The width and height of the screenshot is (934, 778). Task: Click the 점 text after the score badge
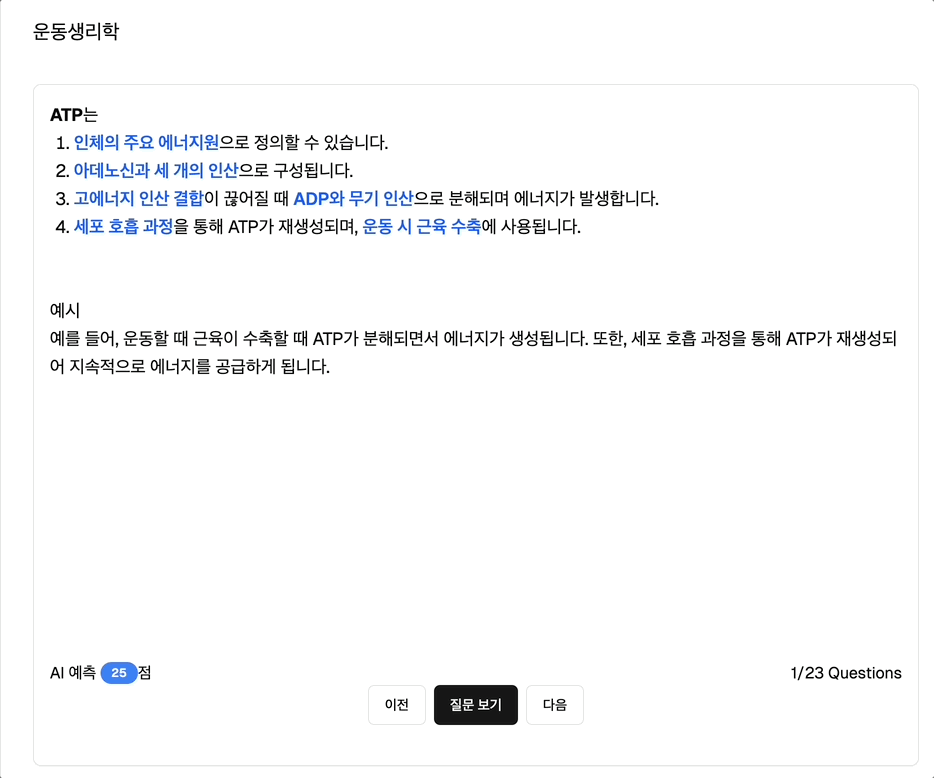[x=145, y=673]
